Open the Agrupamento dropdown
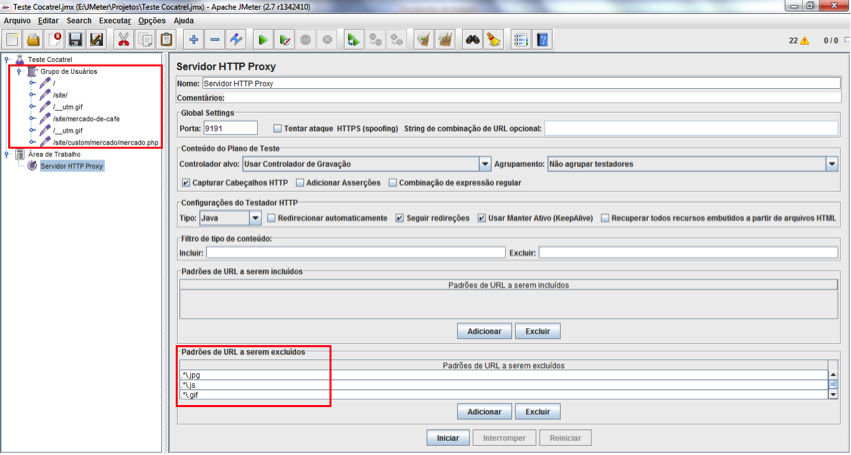851x455 pixels. (x=831, y=164)
